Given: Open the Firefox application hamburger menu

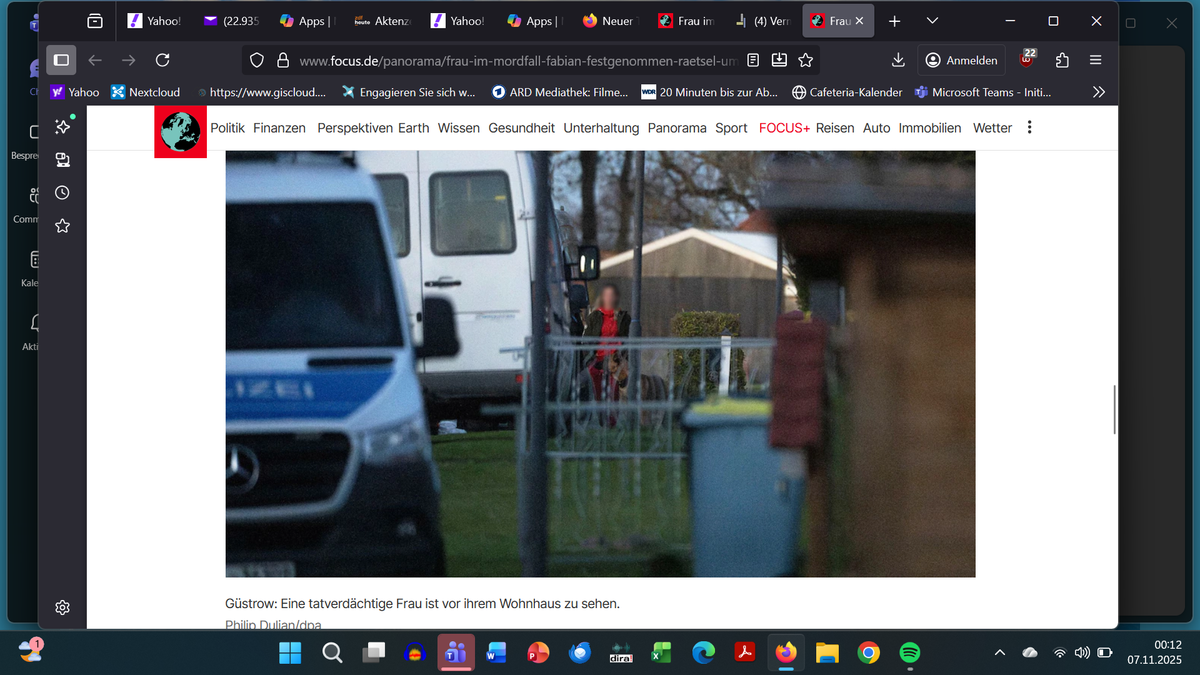Looking at the screenshot, I should (1095, 60).
